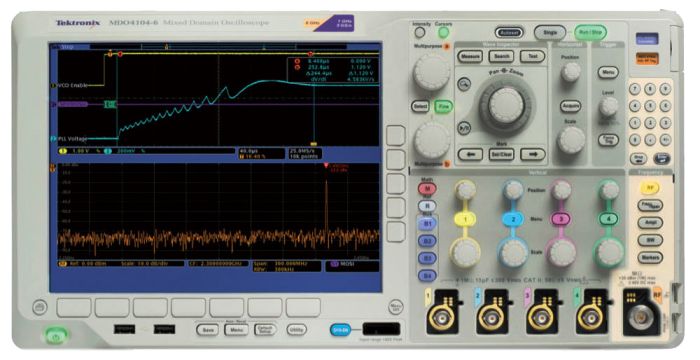Tap the magnifier zoom button
This screenshot has height=360, width=700.
(x=464, y=84)
